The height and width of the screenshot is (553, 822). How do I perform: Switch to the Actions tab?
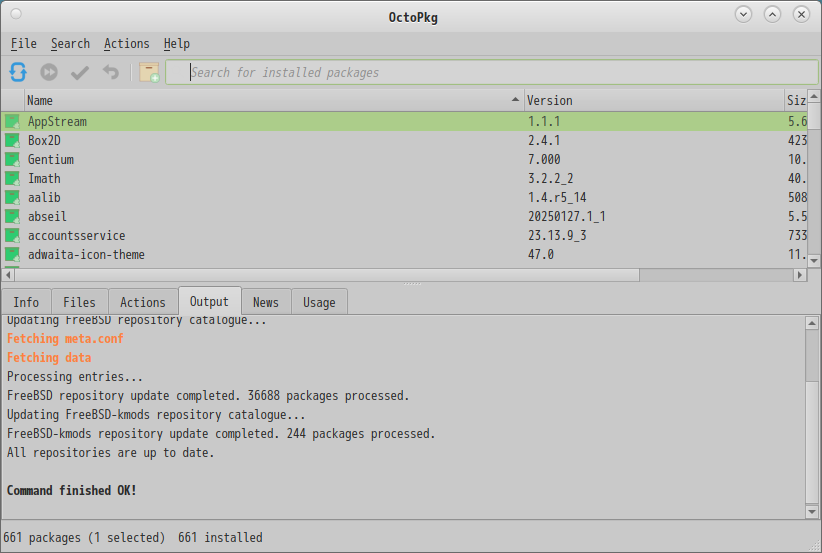point(143,302)
